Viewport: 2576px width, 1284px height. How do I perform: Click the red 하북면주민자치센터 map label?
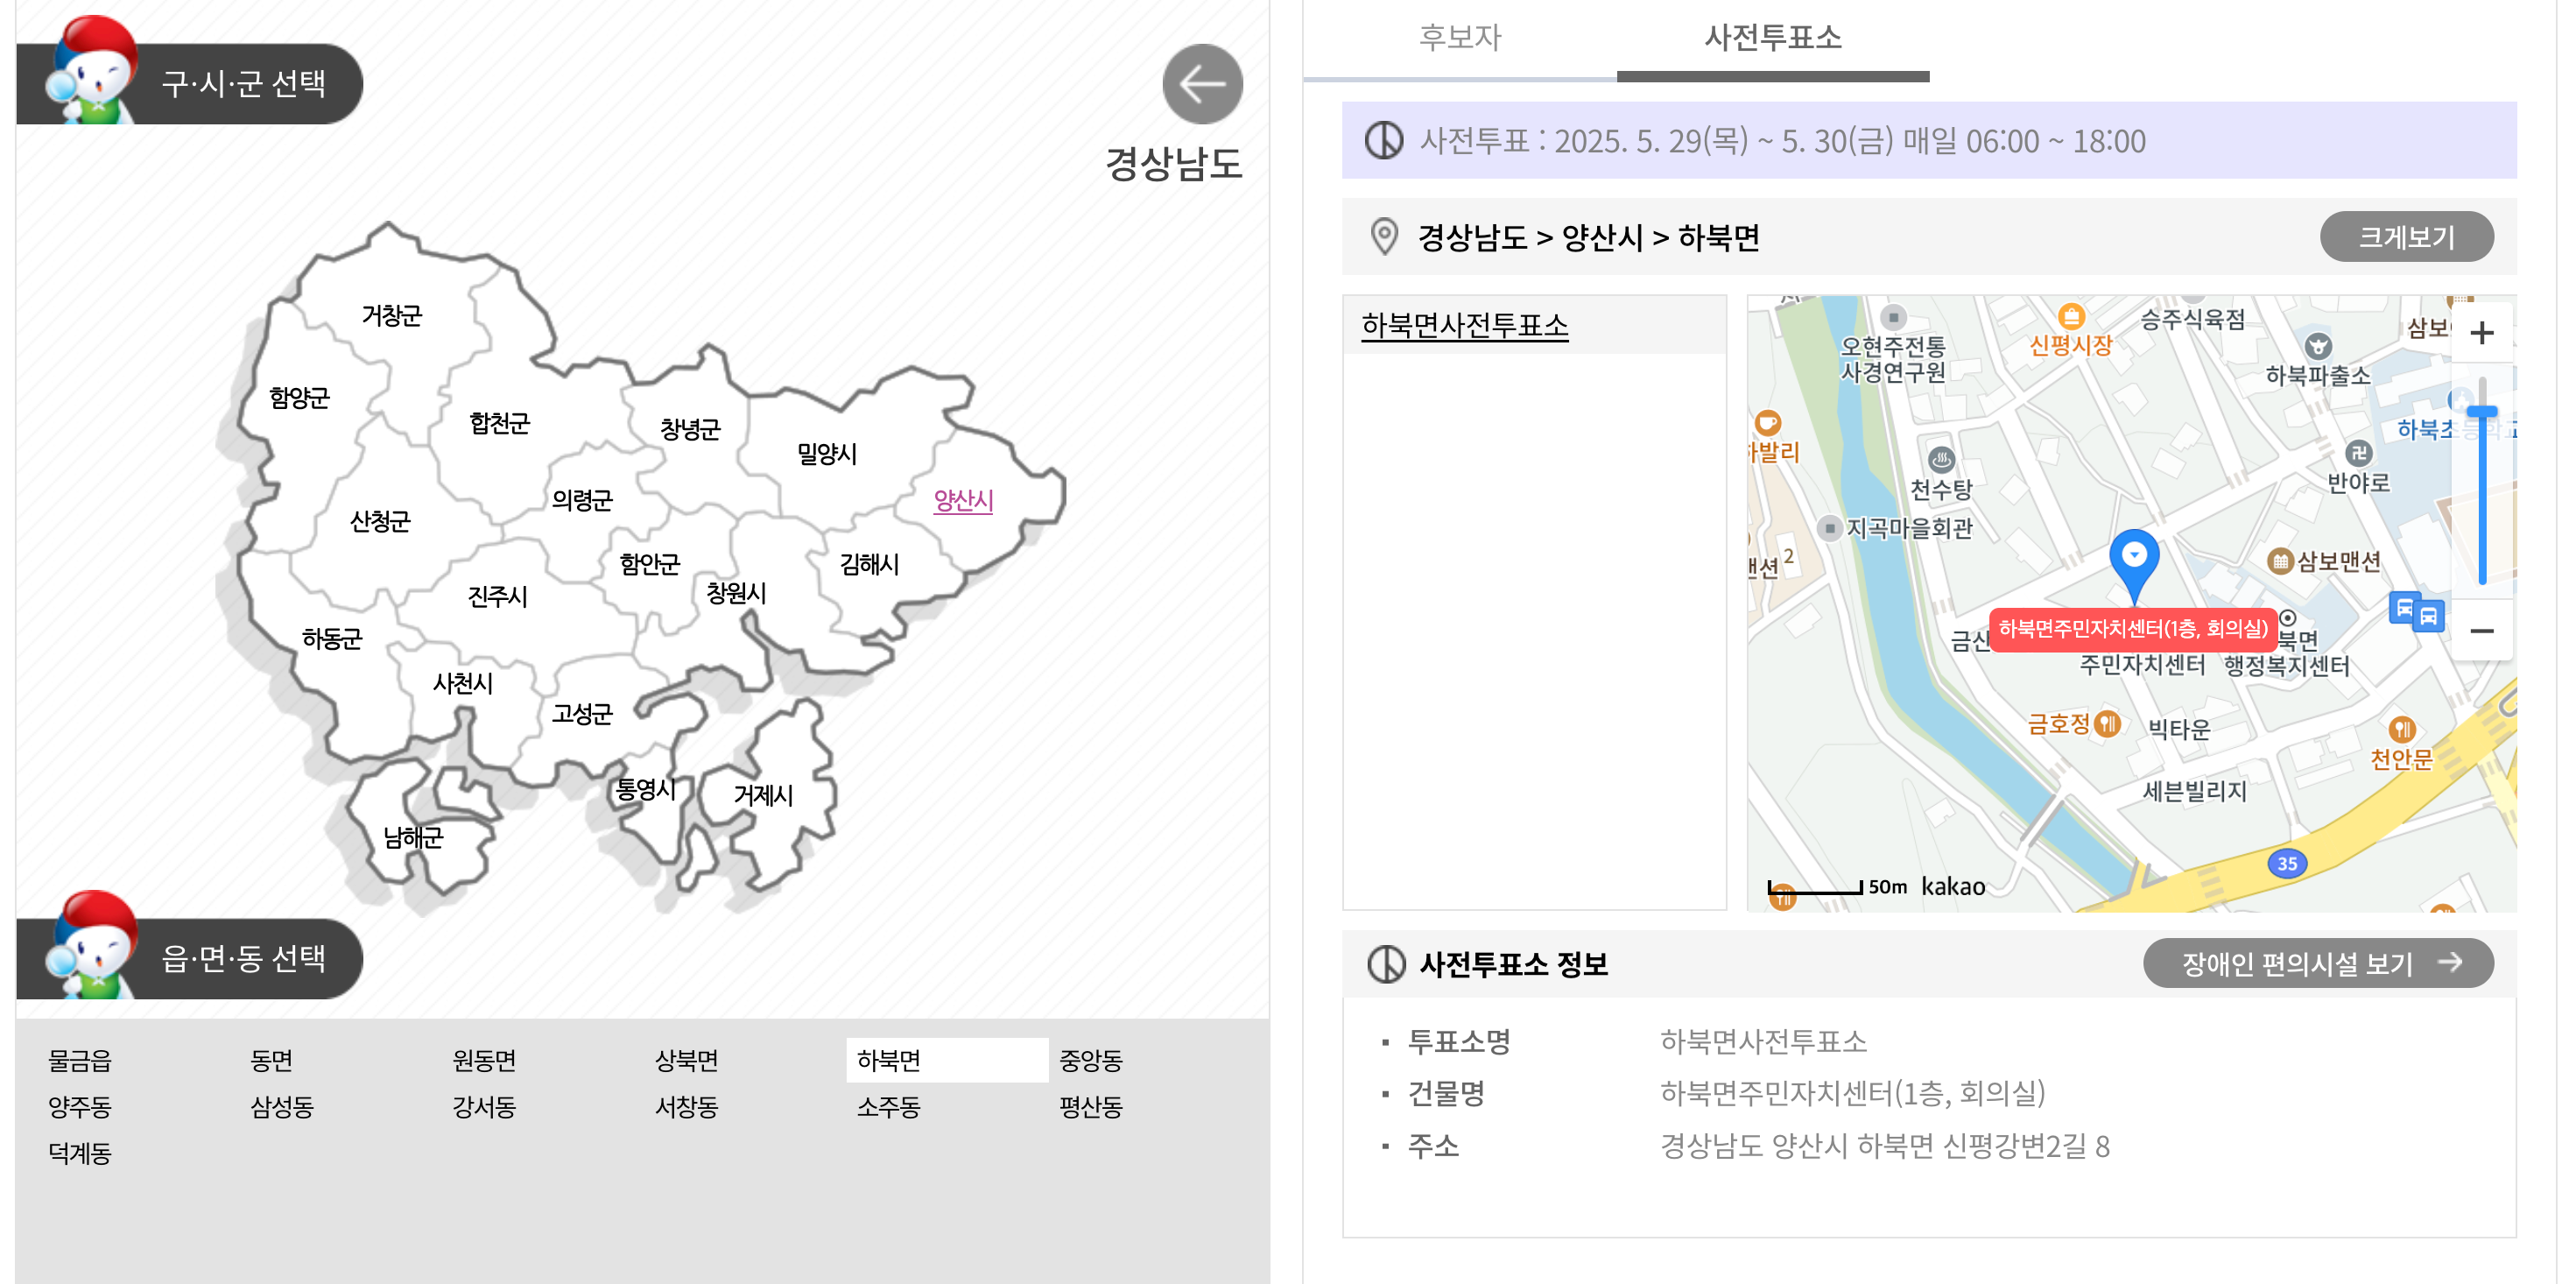pyautogui.click(x=2133, y=629)
